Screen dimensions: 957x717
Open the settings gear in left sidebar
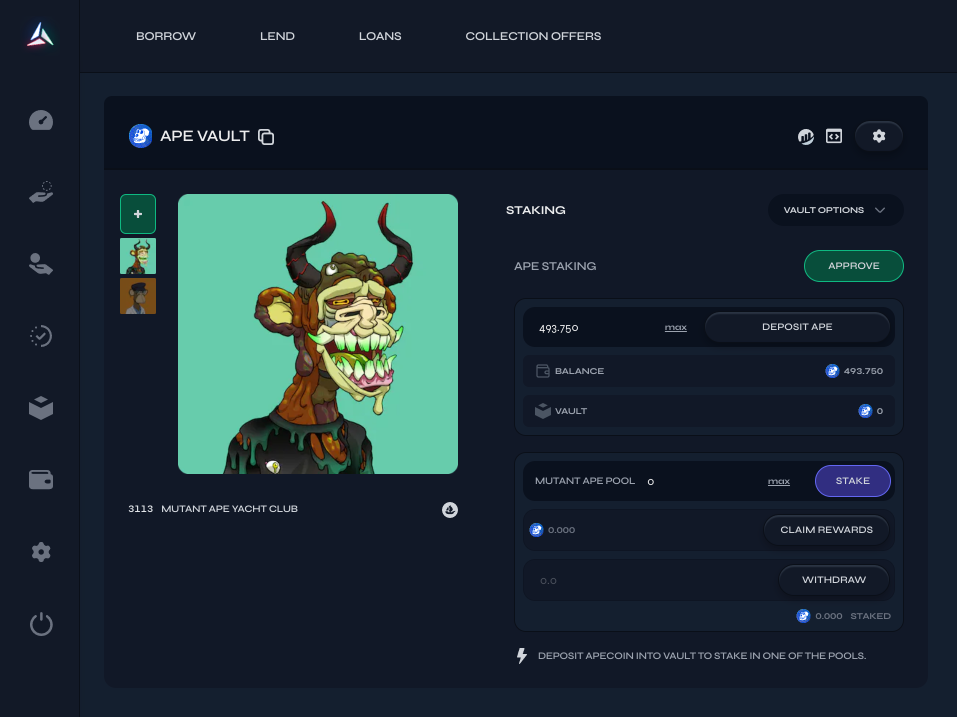[41, 552]
